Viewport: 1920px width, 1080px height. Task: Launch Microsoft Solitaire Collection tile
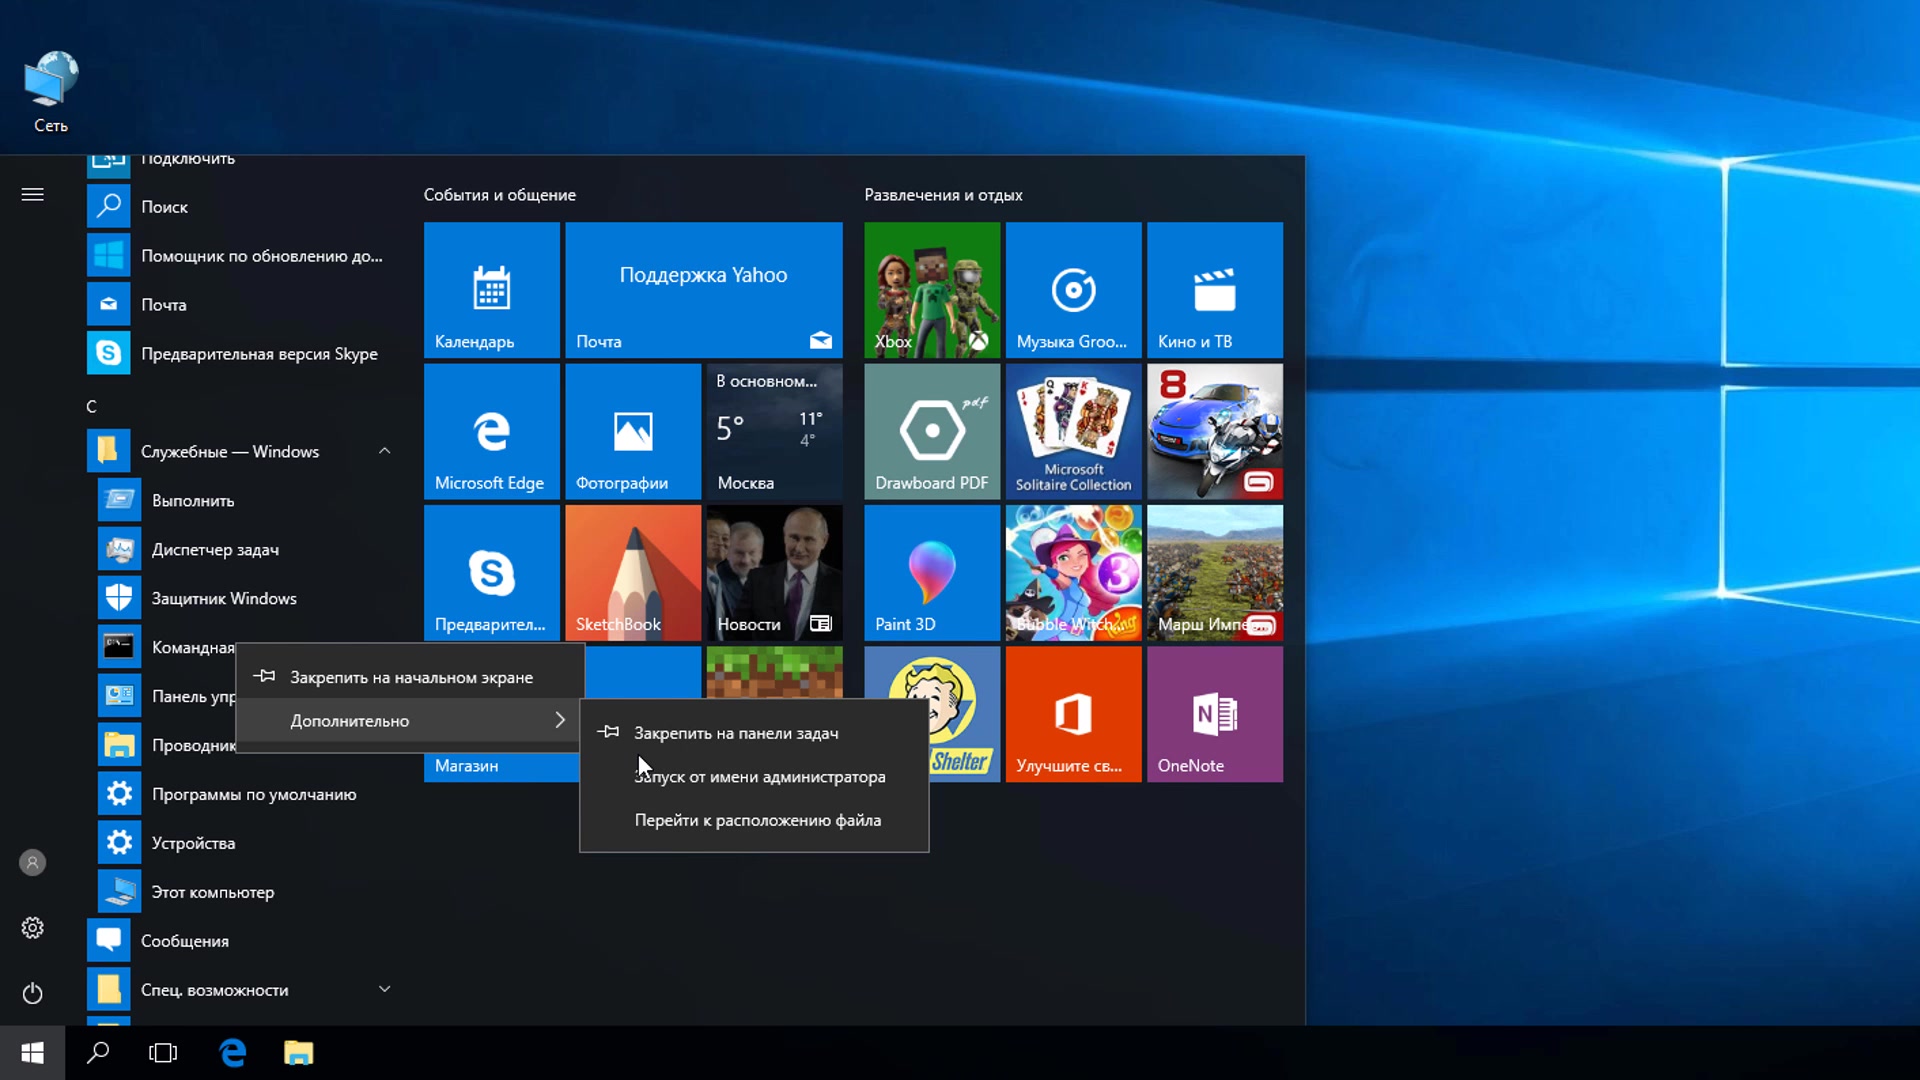point(1073,431)
